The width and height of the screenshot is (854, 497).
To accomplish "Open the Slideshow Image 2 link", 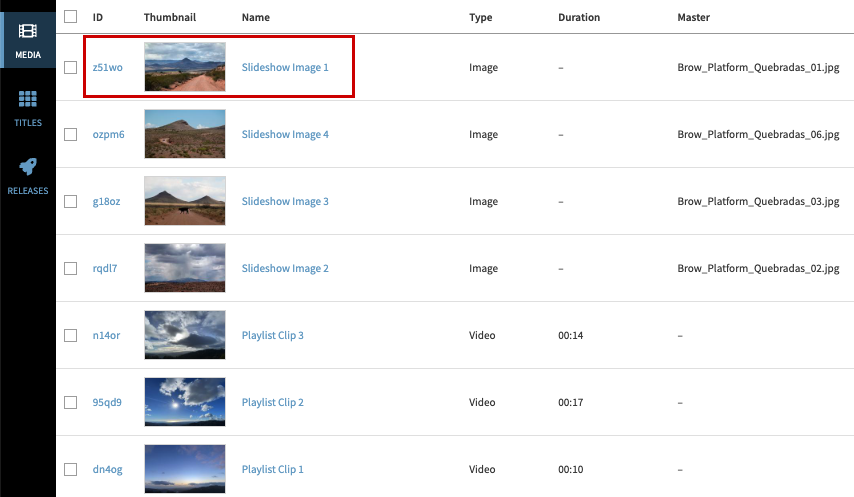I will (285, 268).
